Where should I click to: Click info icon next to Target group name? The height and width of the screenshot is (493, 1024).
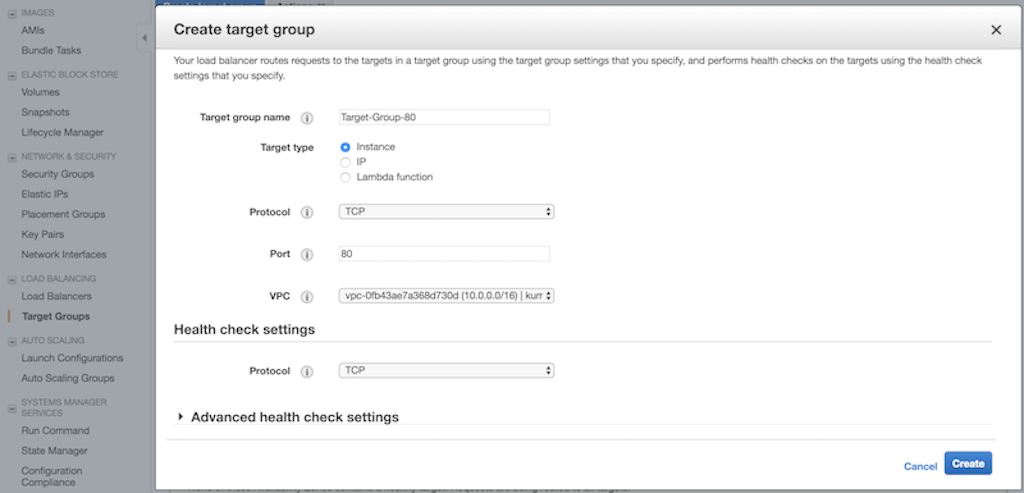point(307,118)
